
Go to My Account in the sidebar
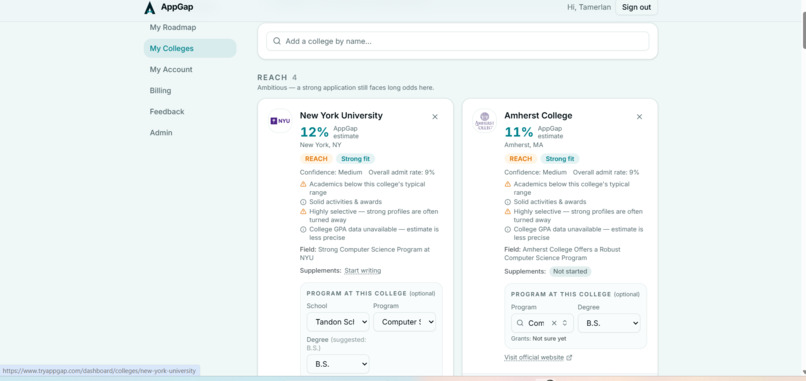[171, 69]
